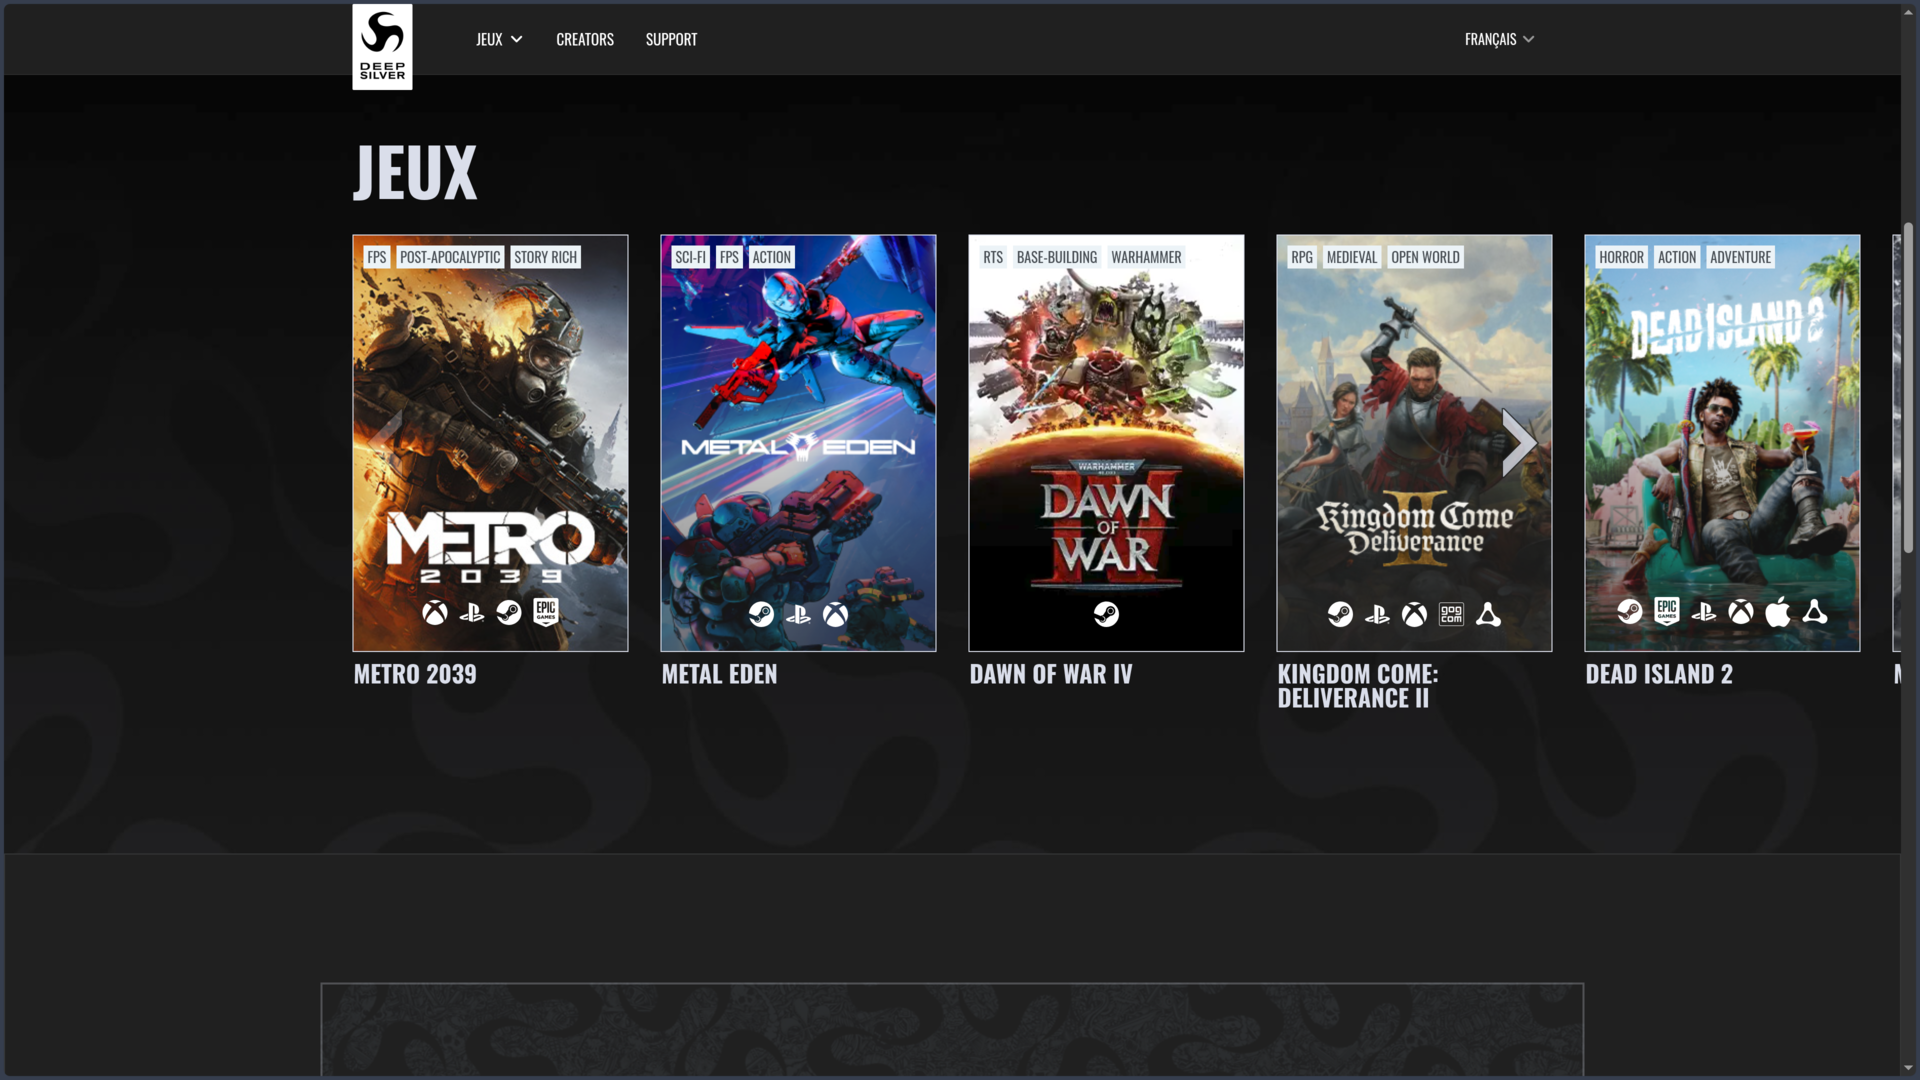Viewport: 1920px width, 1080px height.
Task: Select the BASE-BUILDING tag
Action: (x=1057, y=257)
